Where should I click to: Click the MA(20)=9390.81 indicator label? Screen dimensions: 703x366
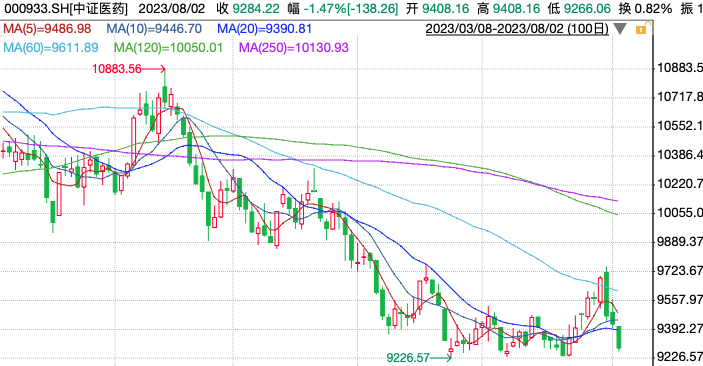pos(265,29)
